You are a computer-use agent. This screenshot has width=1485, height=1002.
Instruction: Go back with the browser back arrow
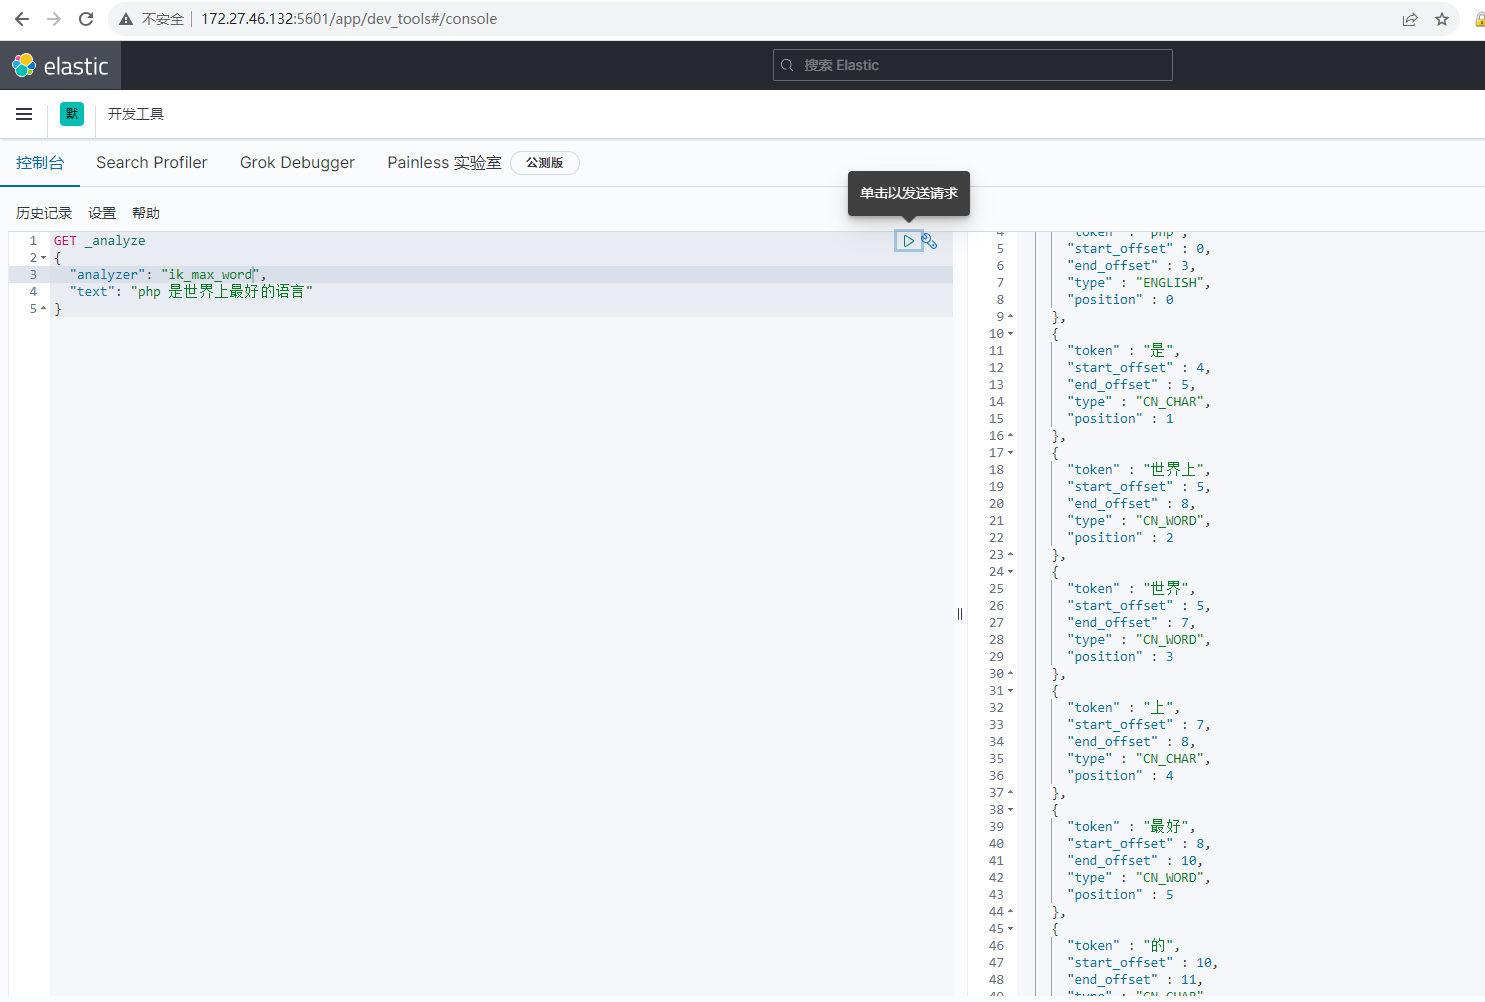pos(22,19)
